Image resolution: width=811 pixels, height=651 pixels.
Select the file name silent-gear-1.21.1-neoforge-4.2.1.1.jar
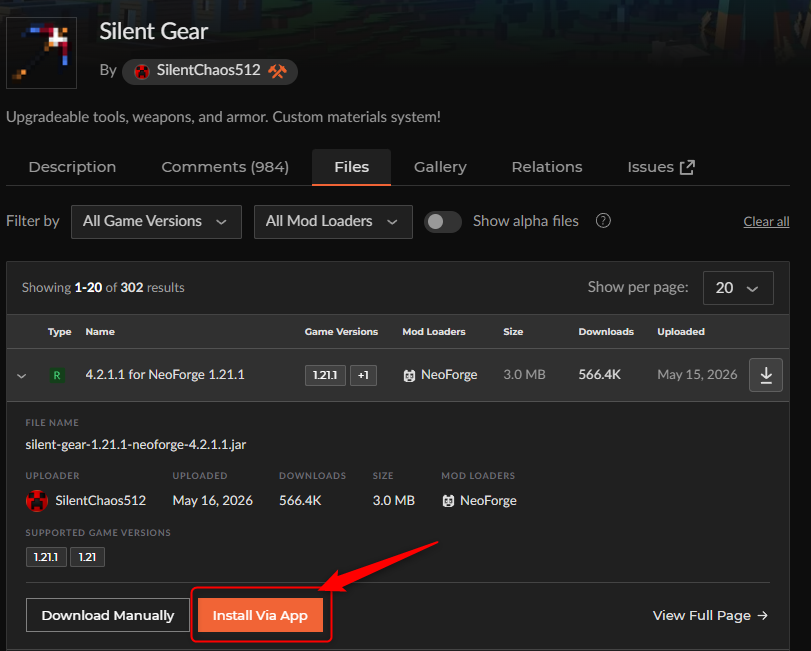click(x=136, y=445)
